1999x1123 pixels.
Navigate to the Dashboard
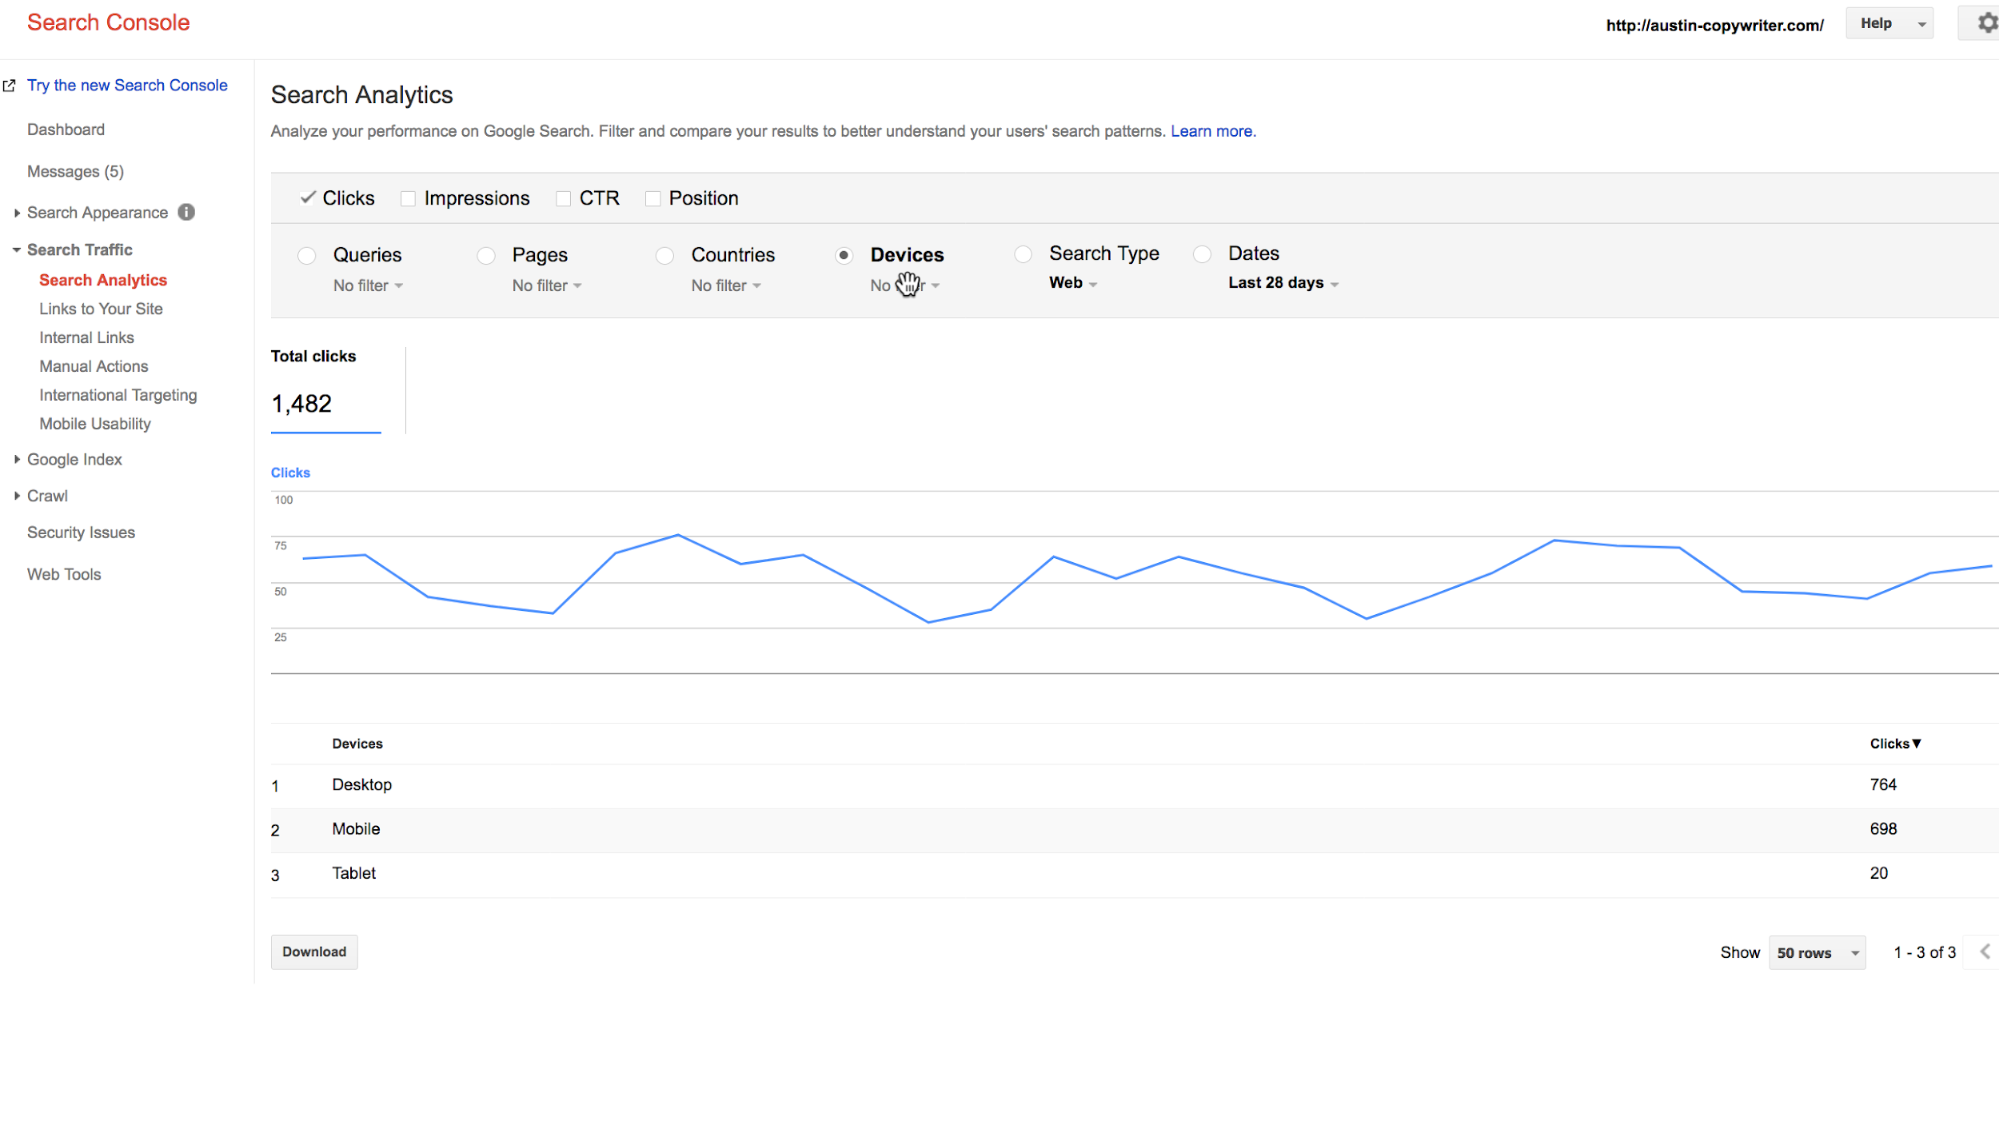click(x=66, y=129)
